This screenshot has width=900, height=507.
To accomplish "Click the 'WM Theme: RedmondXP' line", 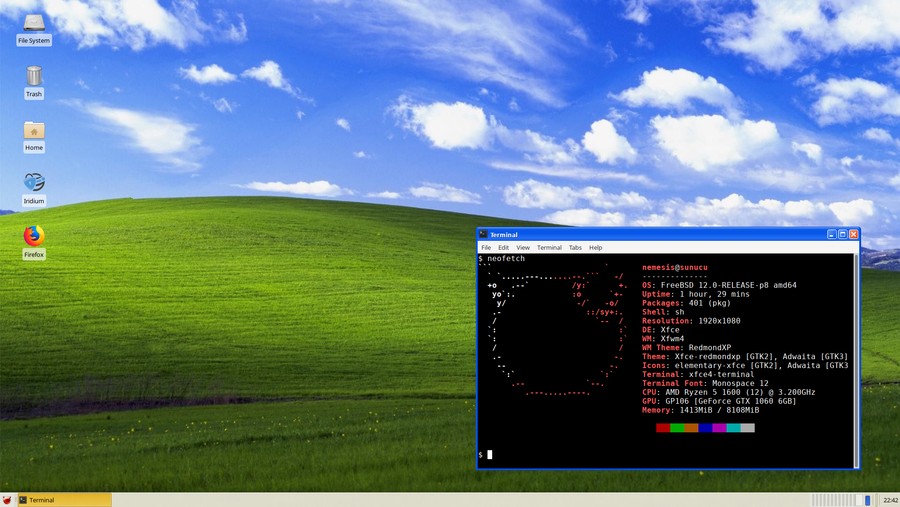I will coord(686,347).
